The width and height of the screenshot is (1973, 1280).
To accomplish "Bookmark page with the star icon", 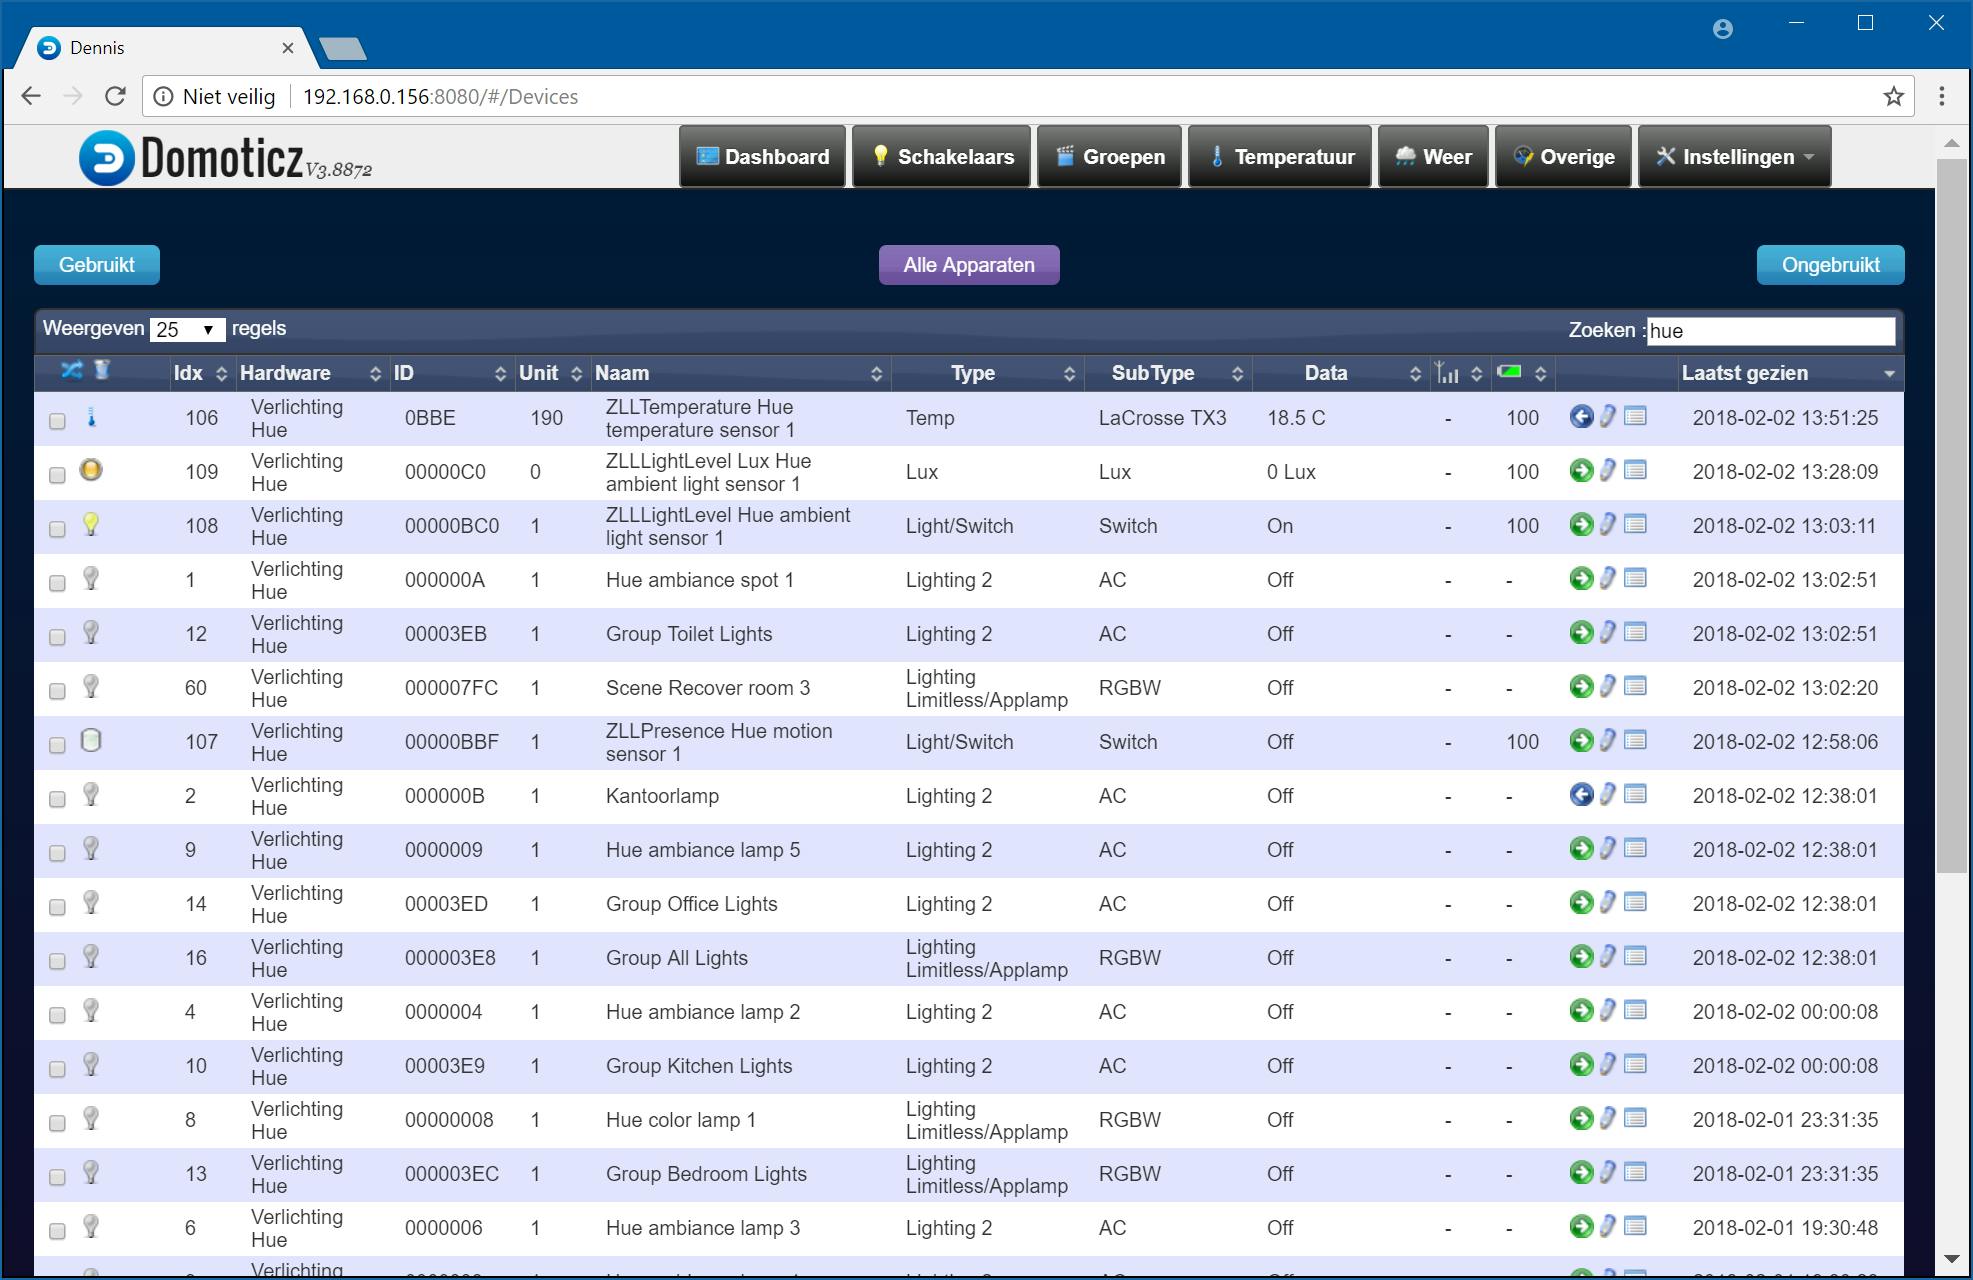I will click(x=1893, y=97).
